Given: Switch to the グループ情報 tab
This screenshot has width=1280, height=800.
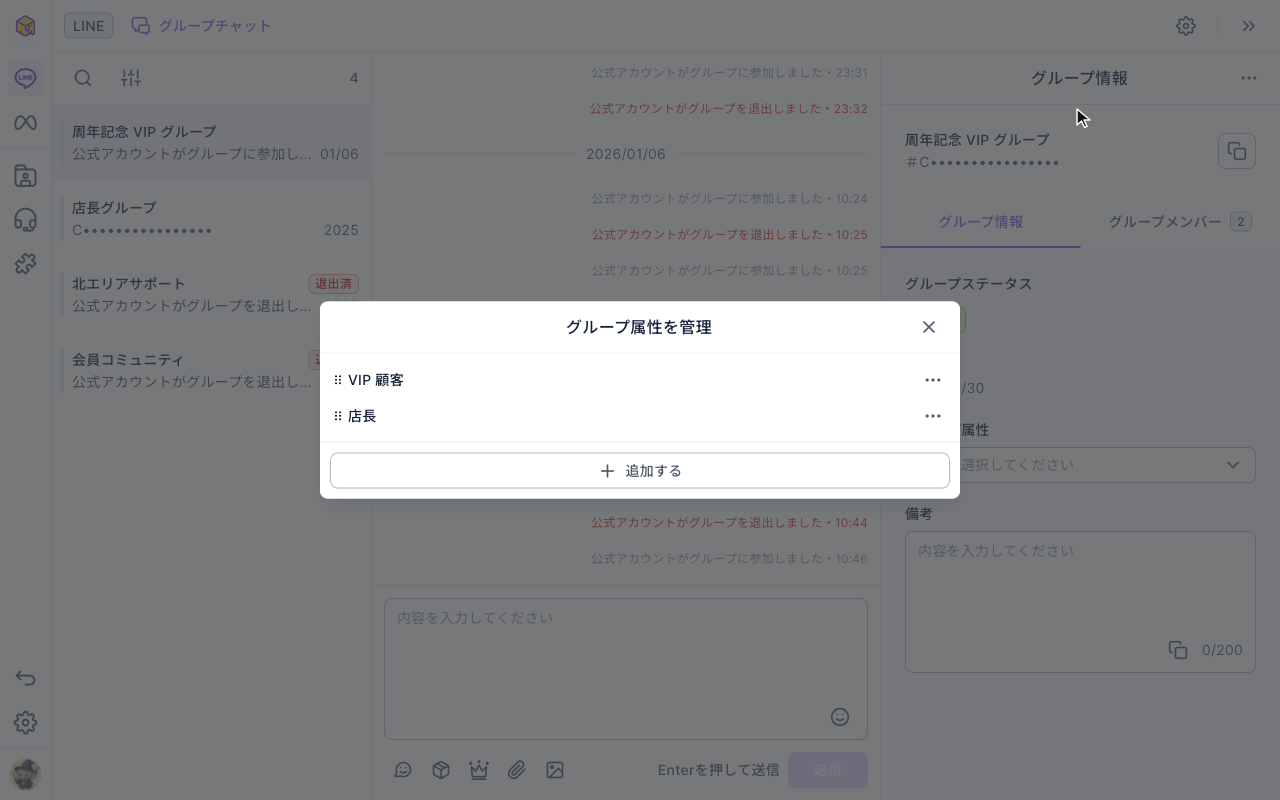Looking at the screenshot, I should [980, 222].
